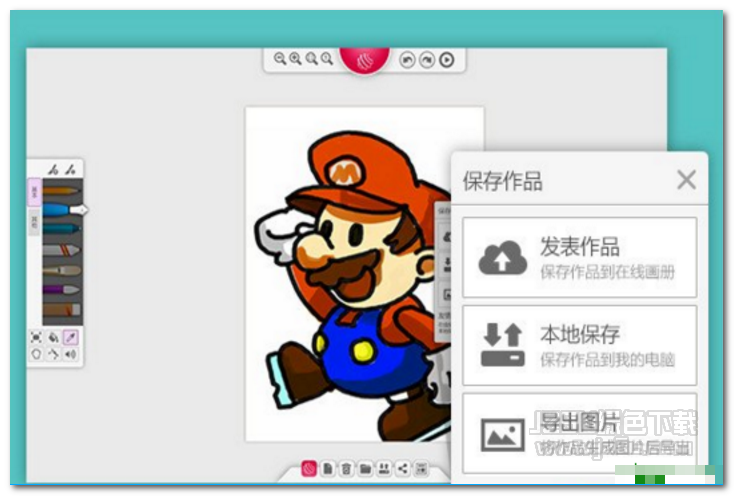Select the gray crayon with red stripes
Screen dimensions: 734x496
coord(62,250)
